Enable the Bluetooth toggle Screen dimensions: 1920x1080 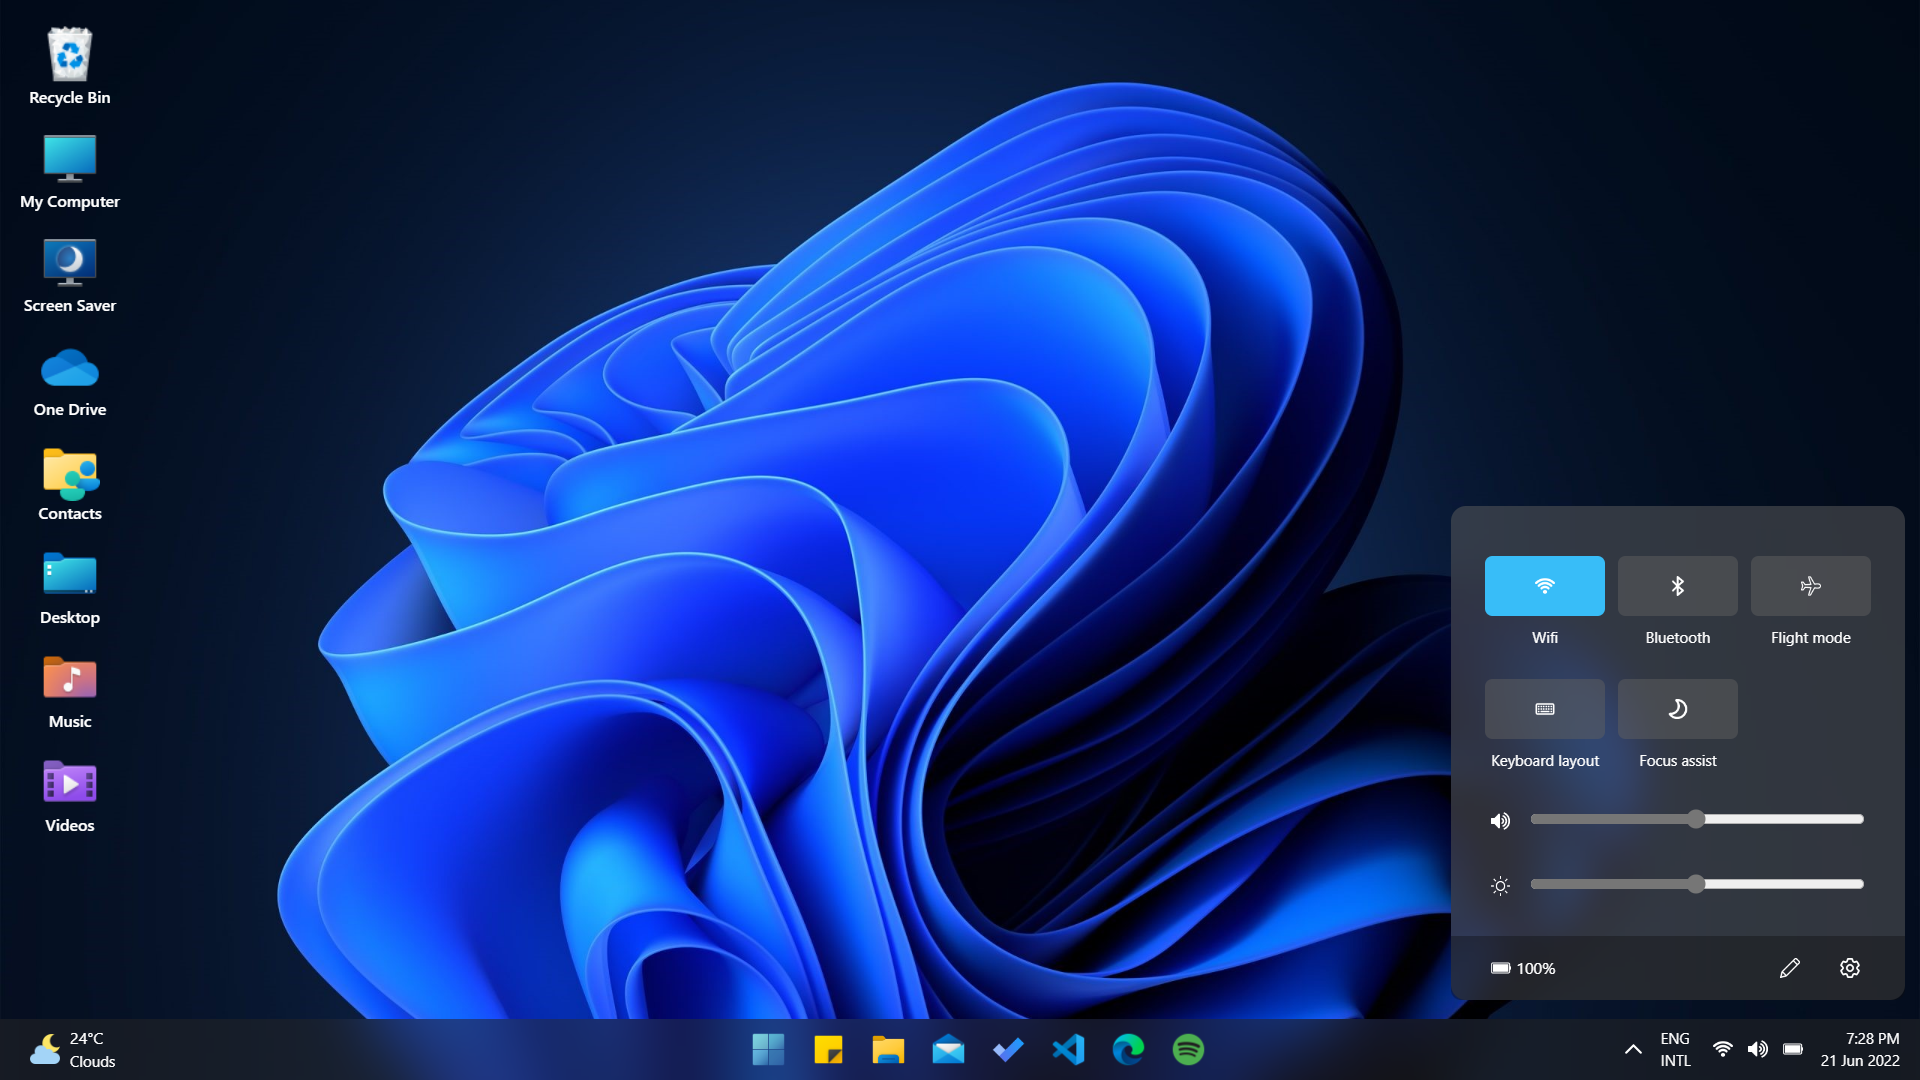point(1677,586)
